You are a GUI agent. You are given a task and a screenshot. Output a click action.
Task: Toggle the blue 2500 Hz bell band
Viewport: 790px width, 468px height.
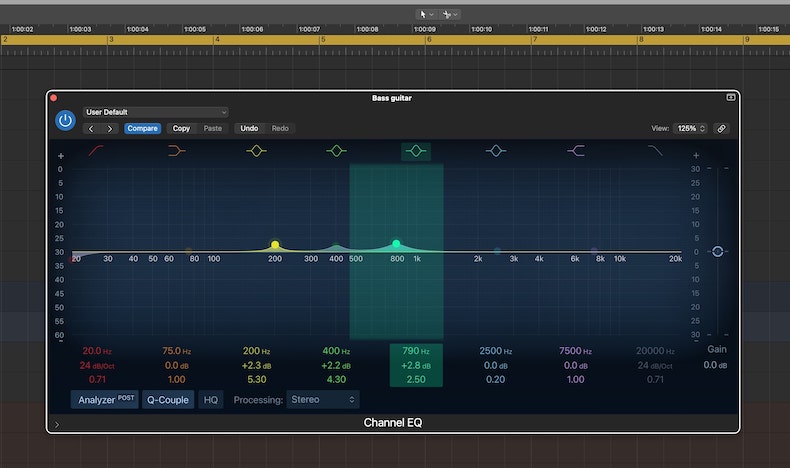pos(496,150)
